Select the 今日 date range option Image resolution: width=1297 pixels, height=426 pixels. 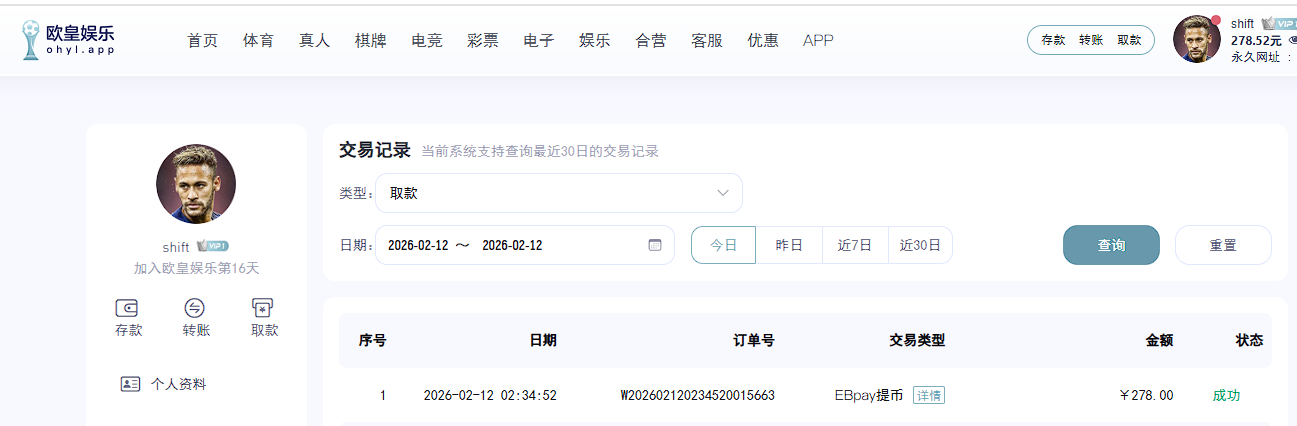(x=723, y=245)
